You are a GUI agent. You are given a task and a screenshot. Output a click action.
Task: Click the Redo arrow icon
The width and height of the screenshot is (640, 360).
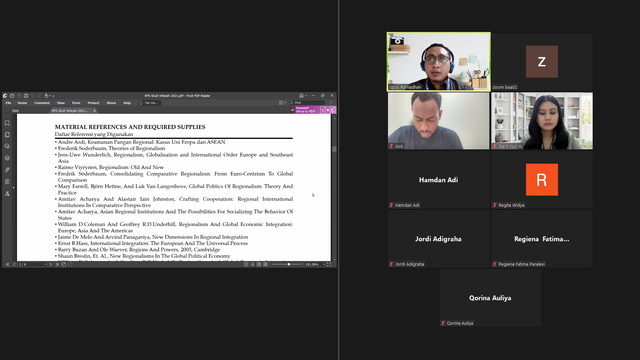click(40, 96)
